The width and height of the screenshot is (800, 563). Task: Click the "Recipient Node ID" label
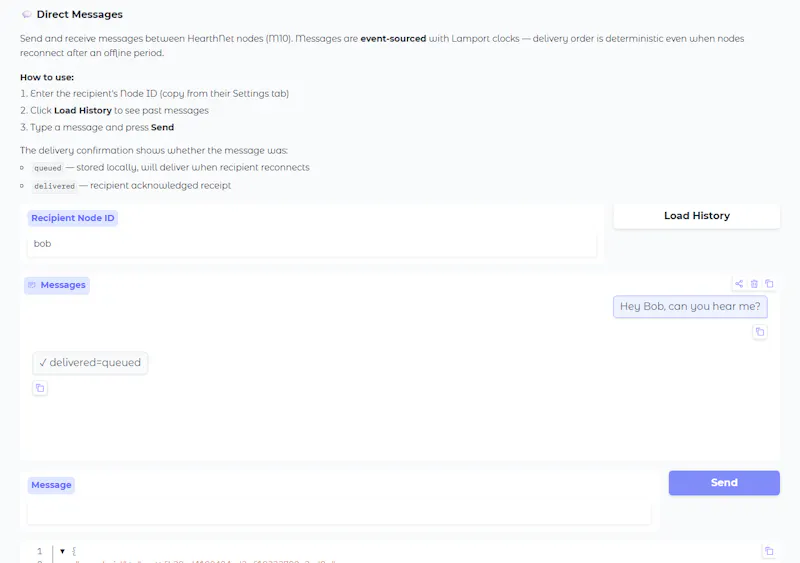click(x=72, y=218)
